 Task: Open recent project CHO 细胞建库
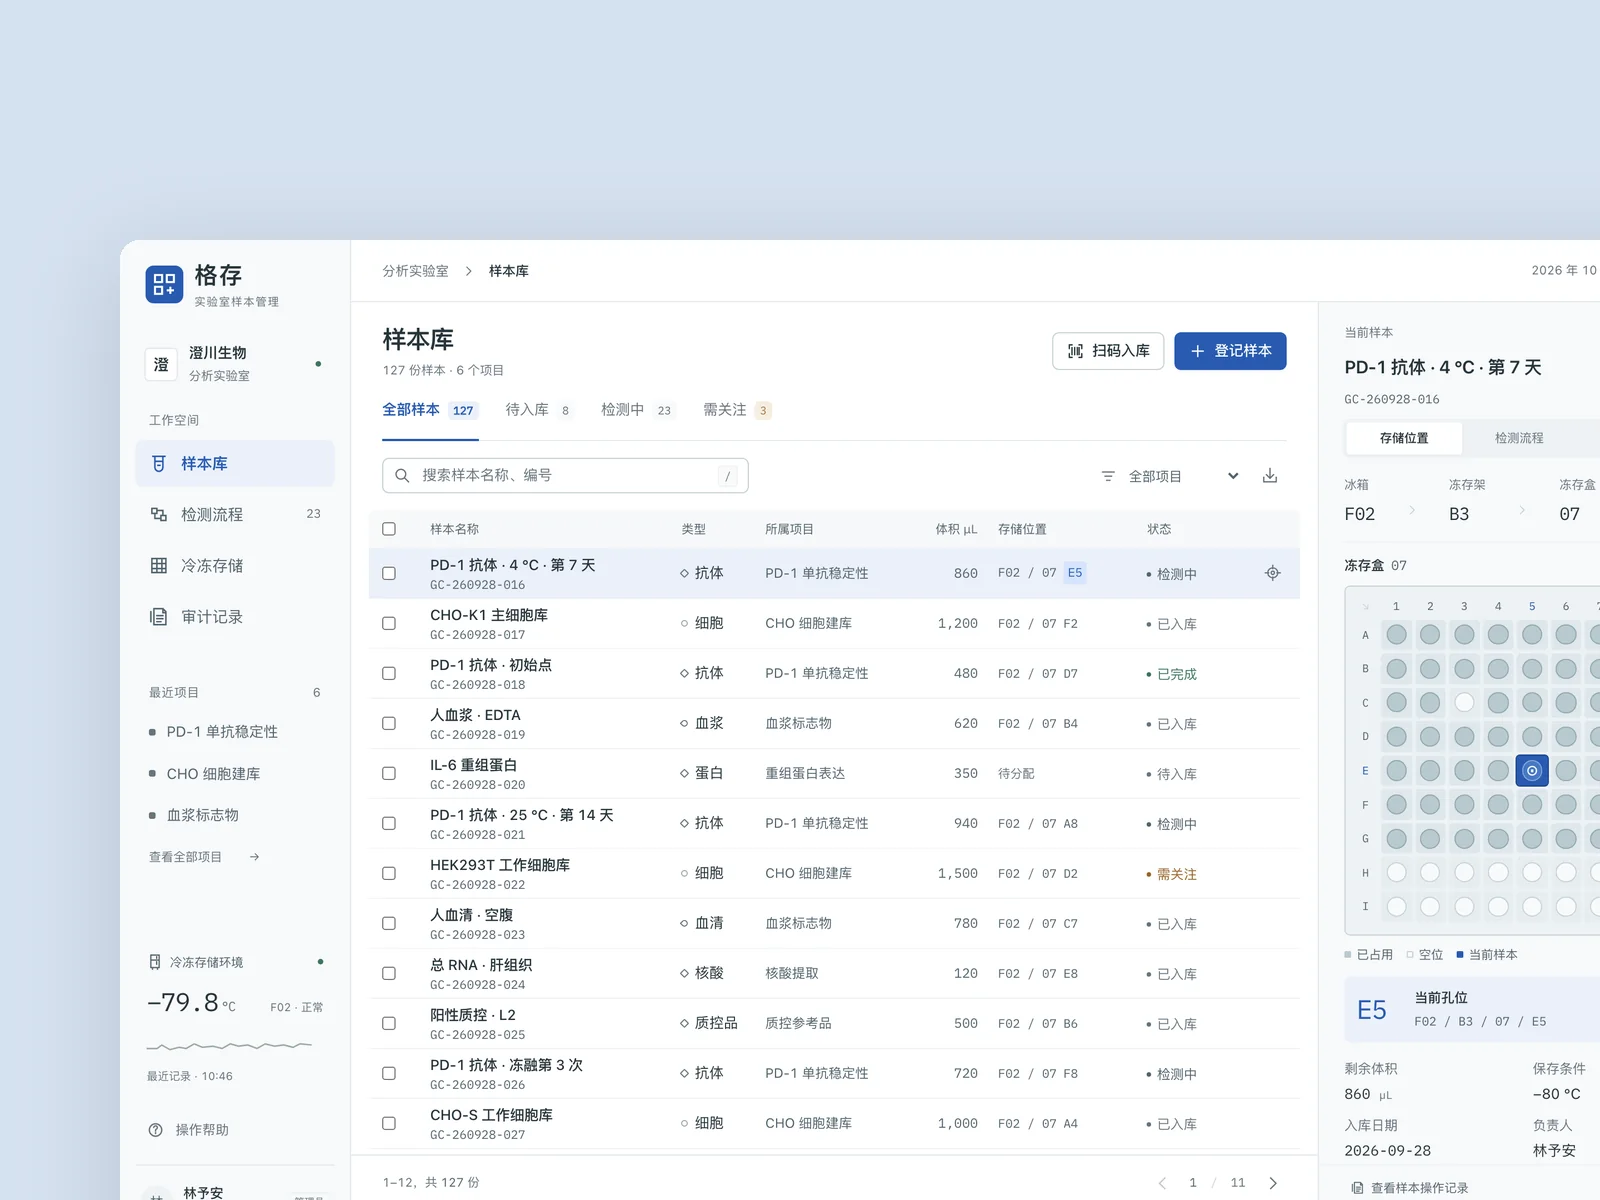213,774
